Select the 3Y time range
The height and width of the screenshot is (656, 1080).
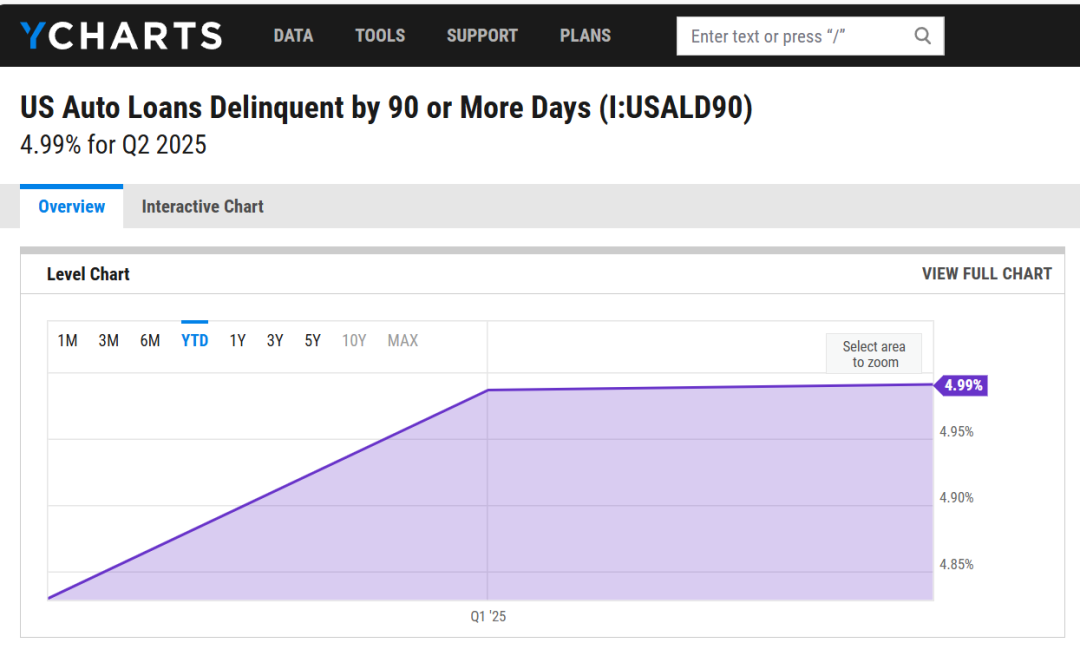(x=275, y=341)
